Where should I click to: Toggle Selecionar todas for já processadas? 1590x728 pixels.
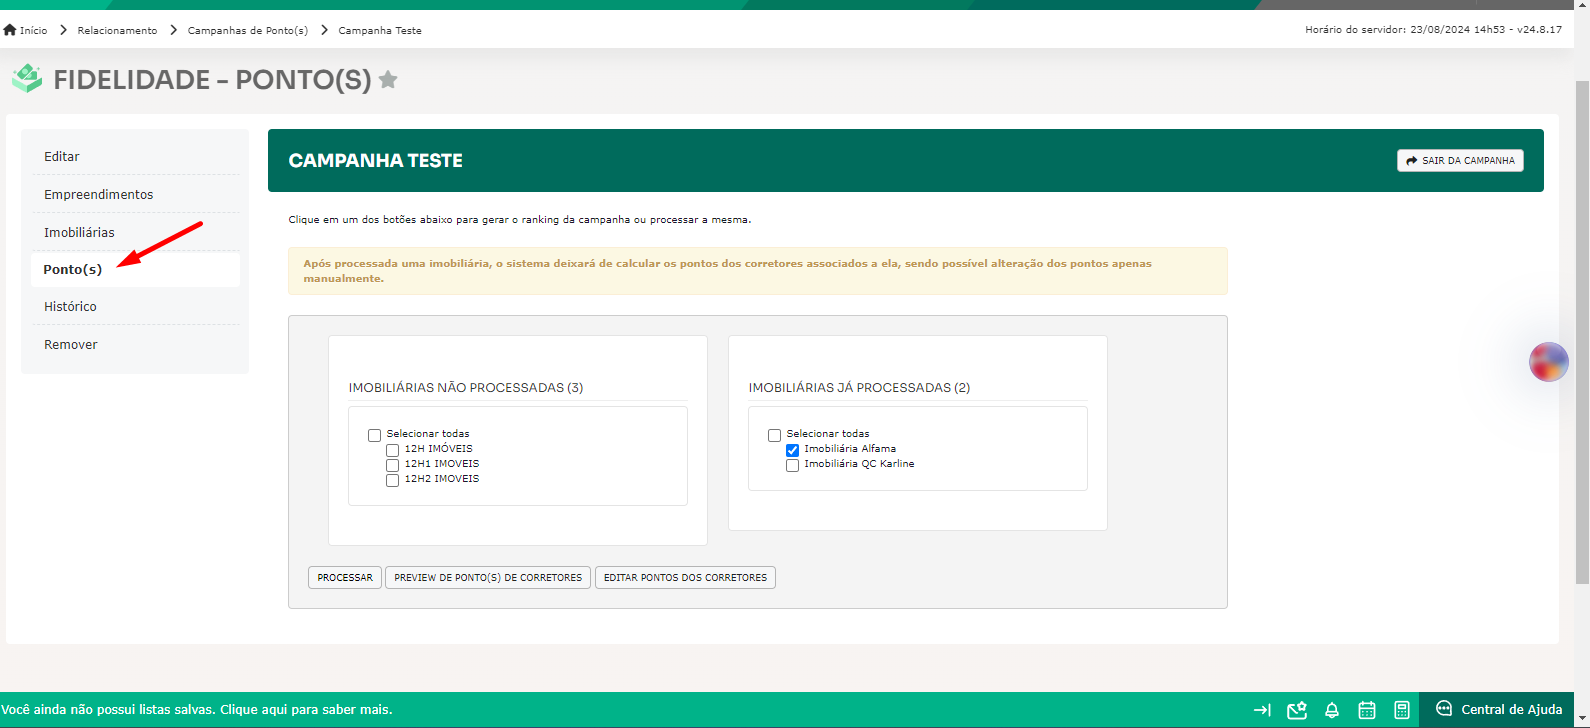coord(775,435)
